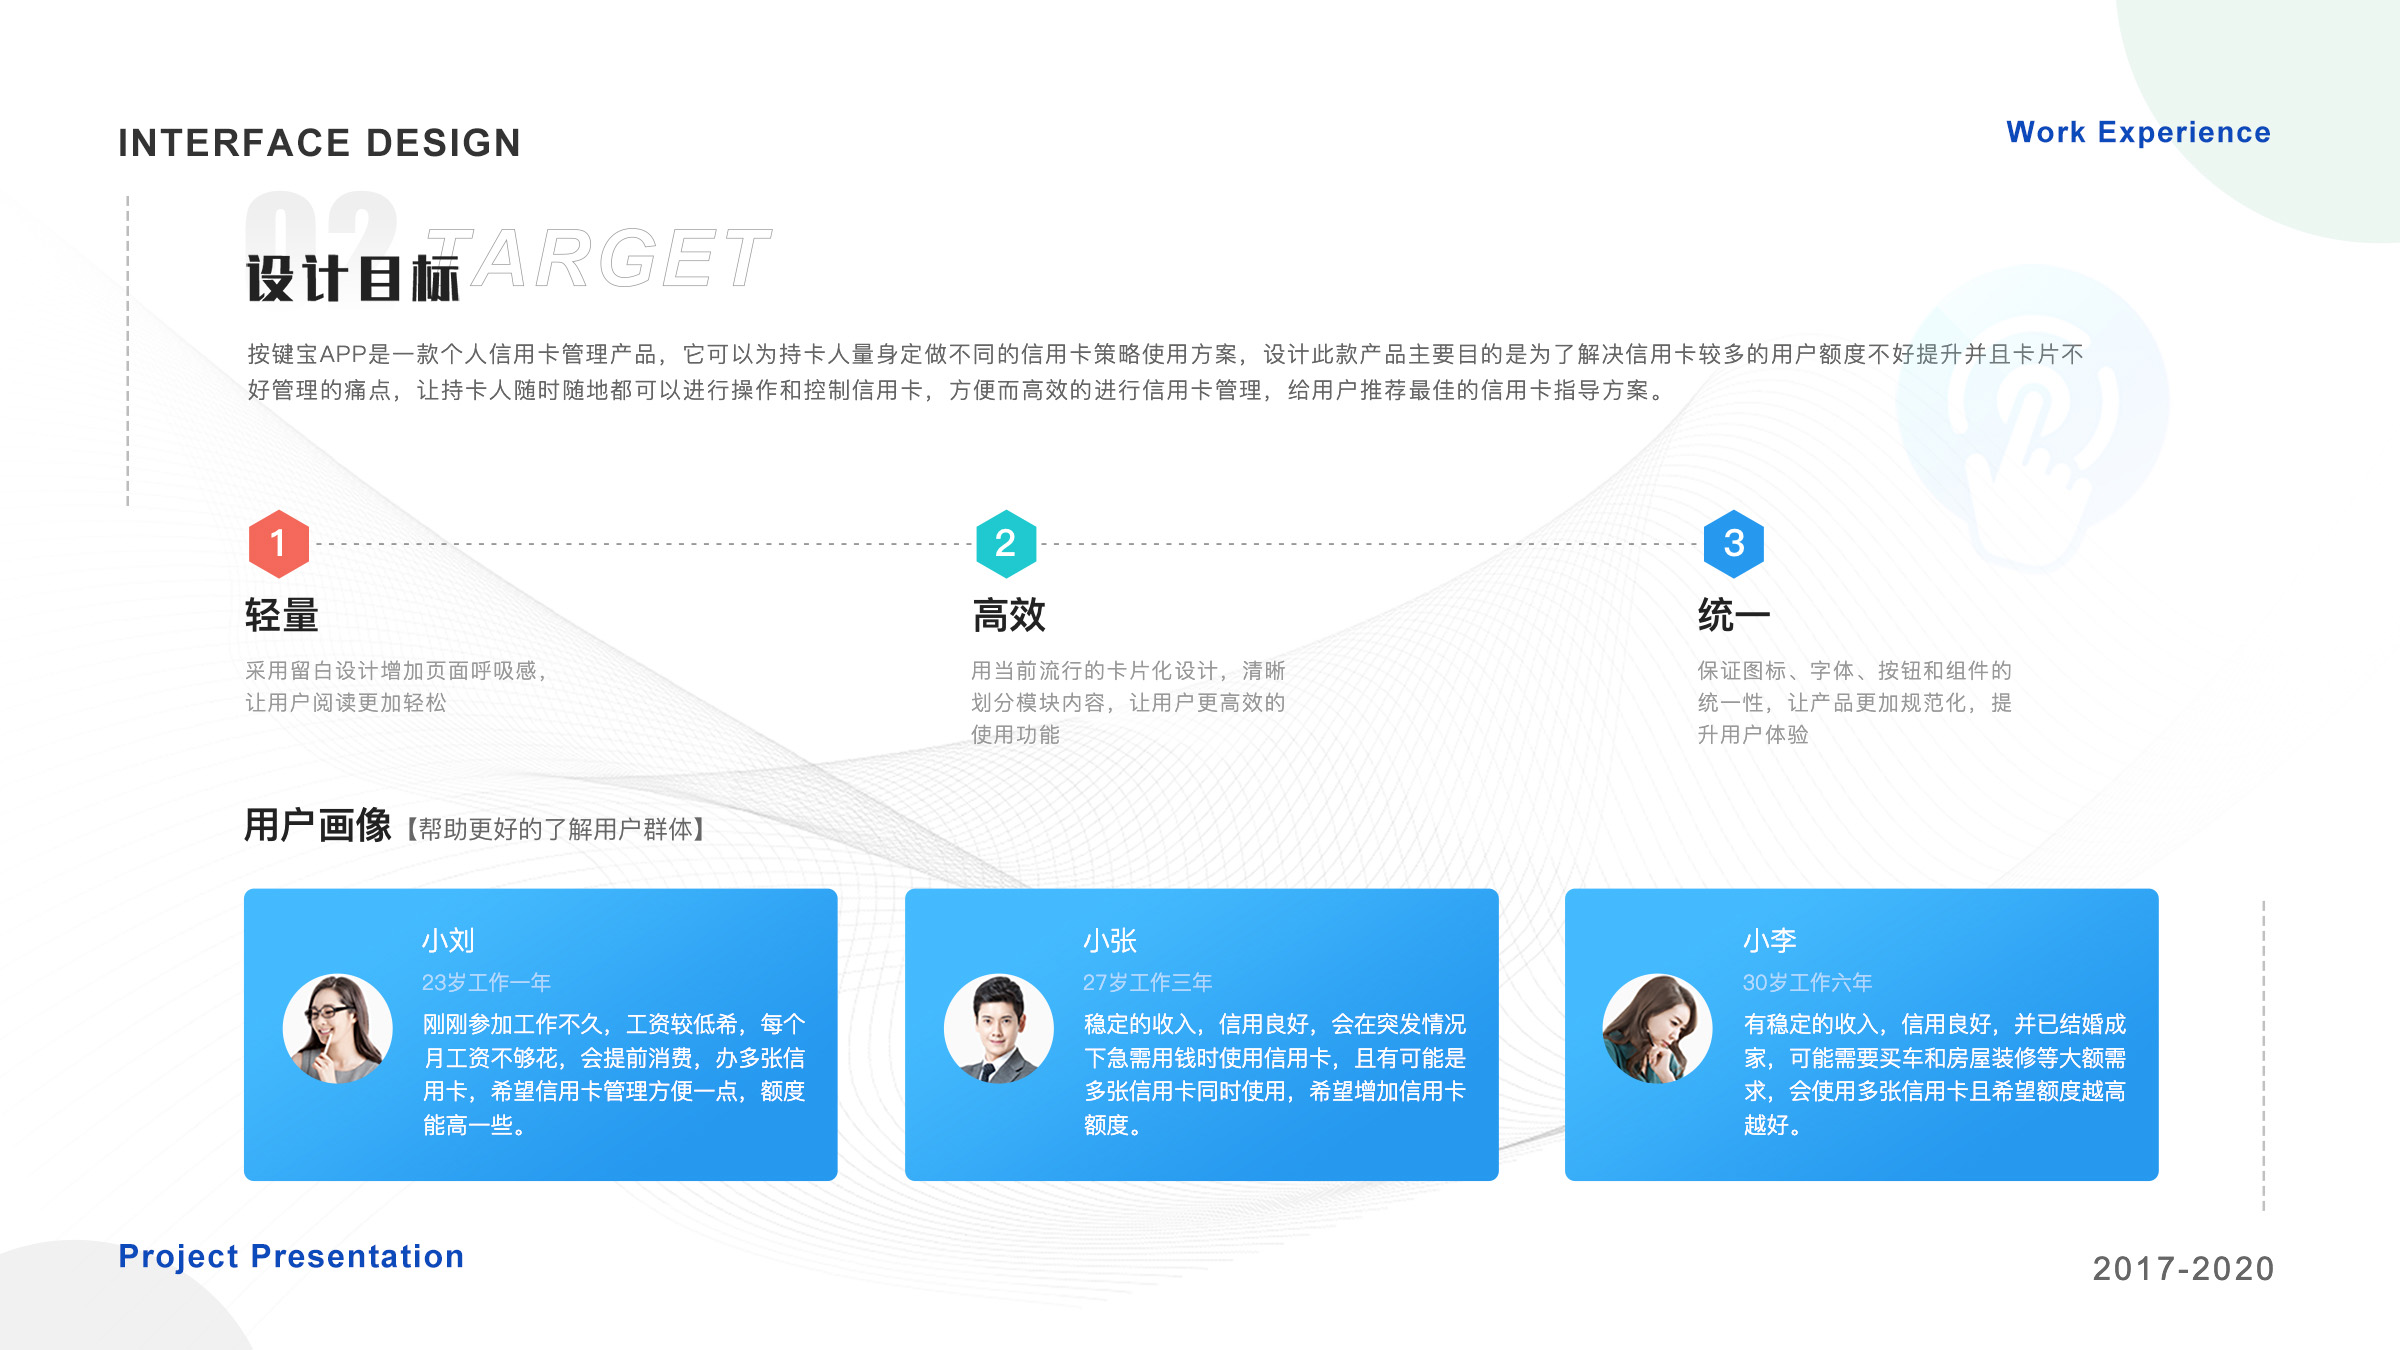Click the 27岁工作三年 label
2400x1350 pixels.
coord(1147,982)
